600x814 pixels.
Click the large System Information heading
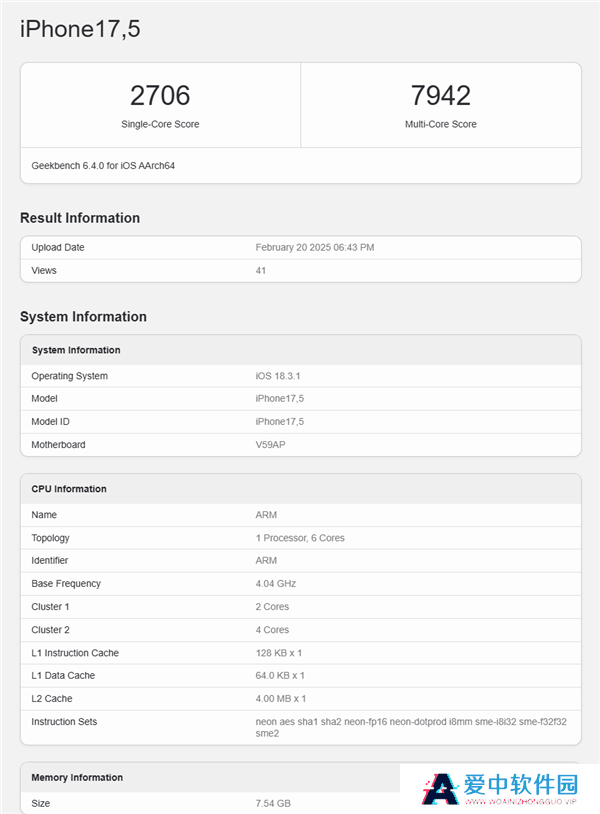(83, 317)
